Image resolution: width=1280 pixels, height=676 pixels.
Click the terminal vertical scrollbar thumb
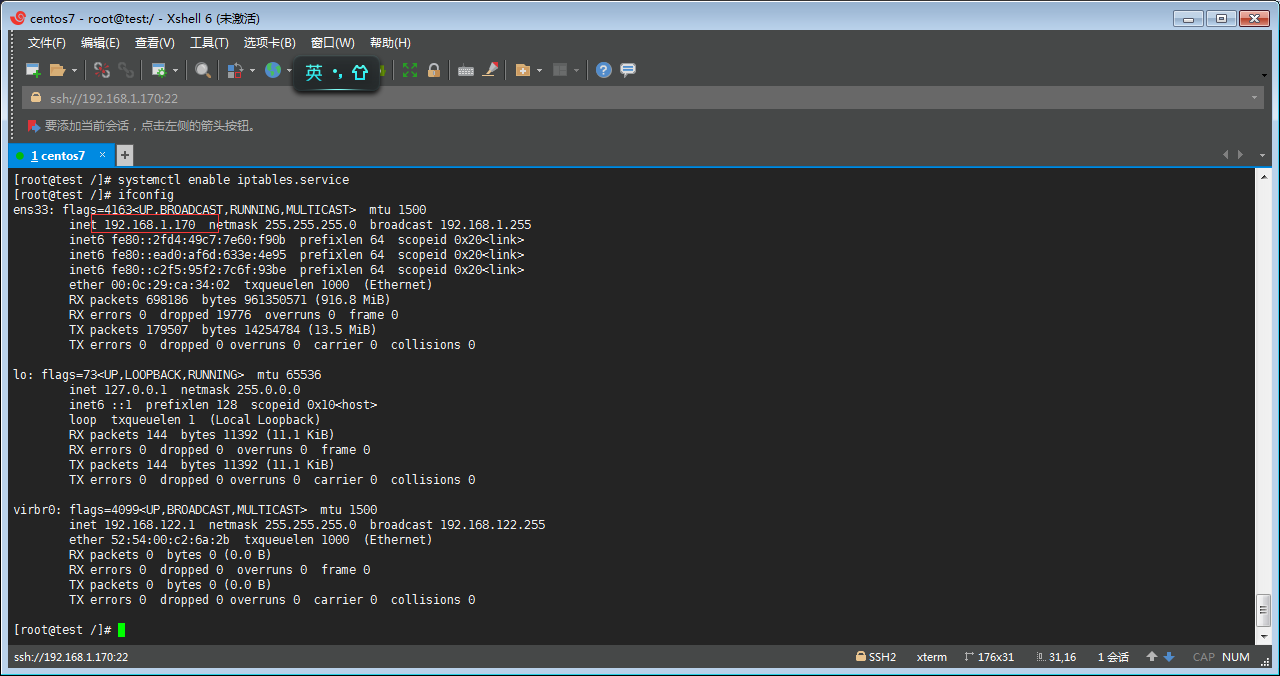click(x=1263, y=608)
